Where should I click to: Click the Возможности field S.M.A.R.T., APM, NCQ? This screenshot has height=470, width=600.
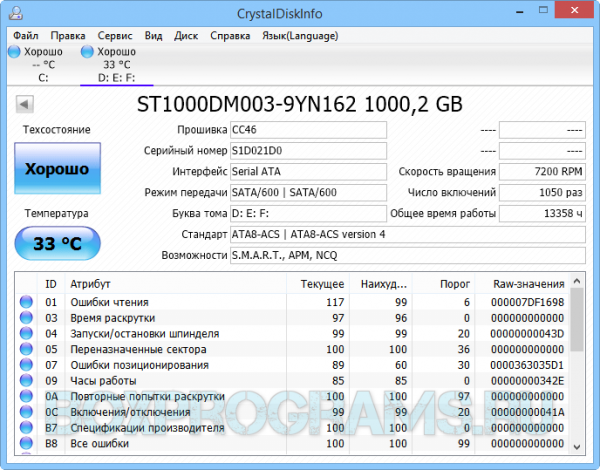coord(408,255)
